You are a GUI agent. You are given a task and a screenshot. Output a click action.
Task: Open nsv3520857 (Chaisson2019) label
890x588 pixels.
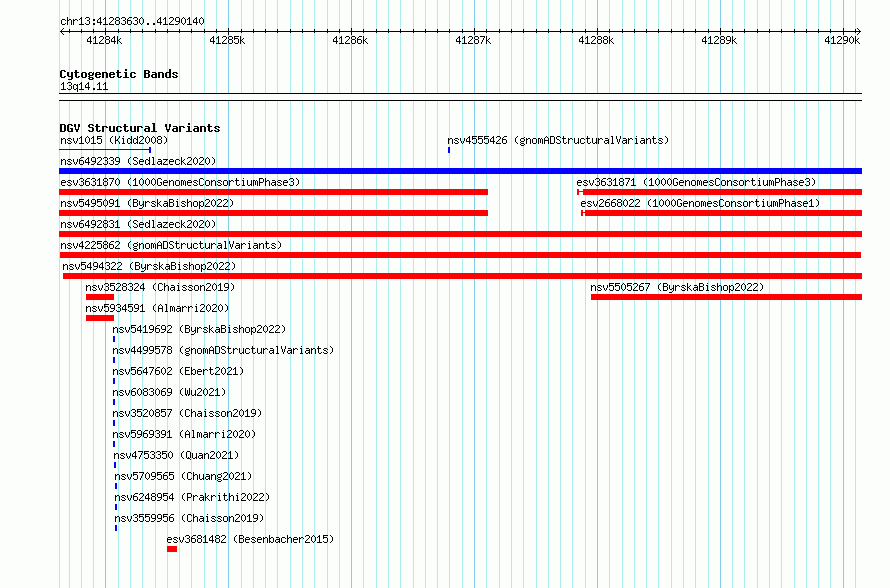click(187, 413)
